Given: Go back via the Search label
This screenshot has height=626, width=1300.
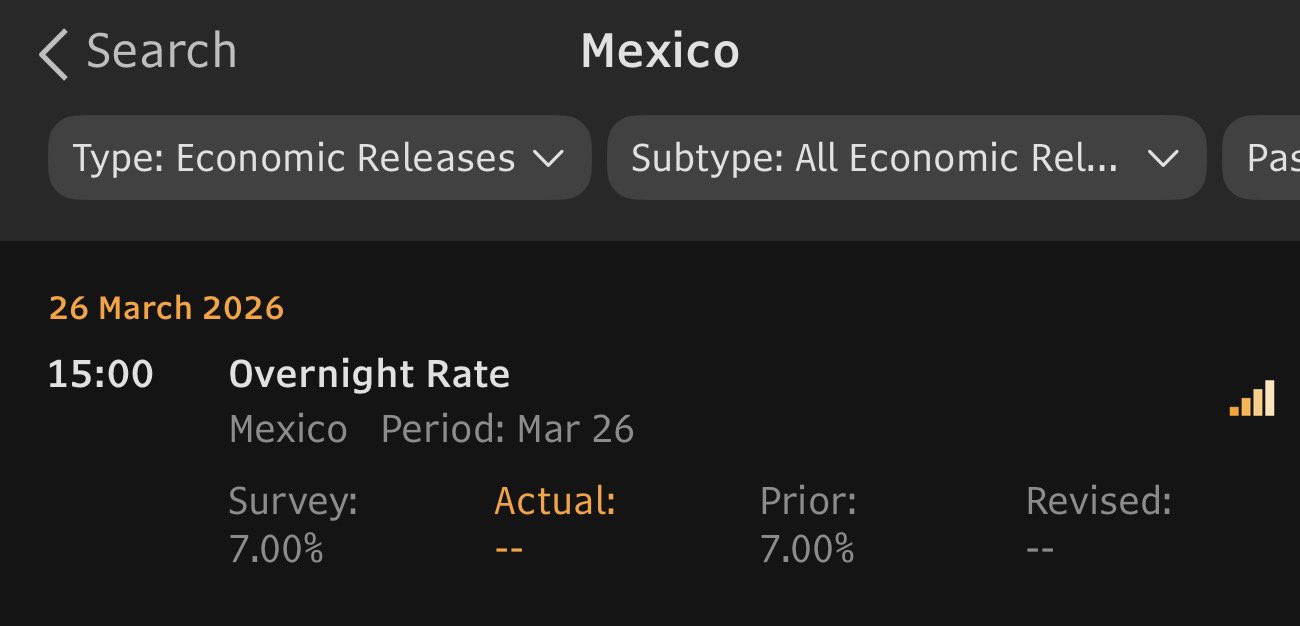Looking at the screenshot, I should pos(161,51).
